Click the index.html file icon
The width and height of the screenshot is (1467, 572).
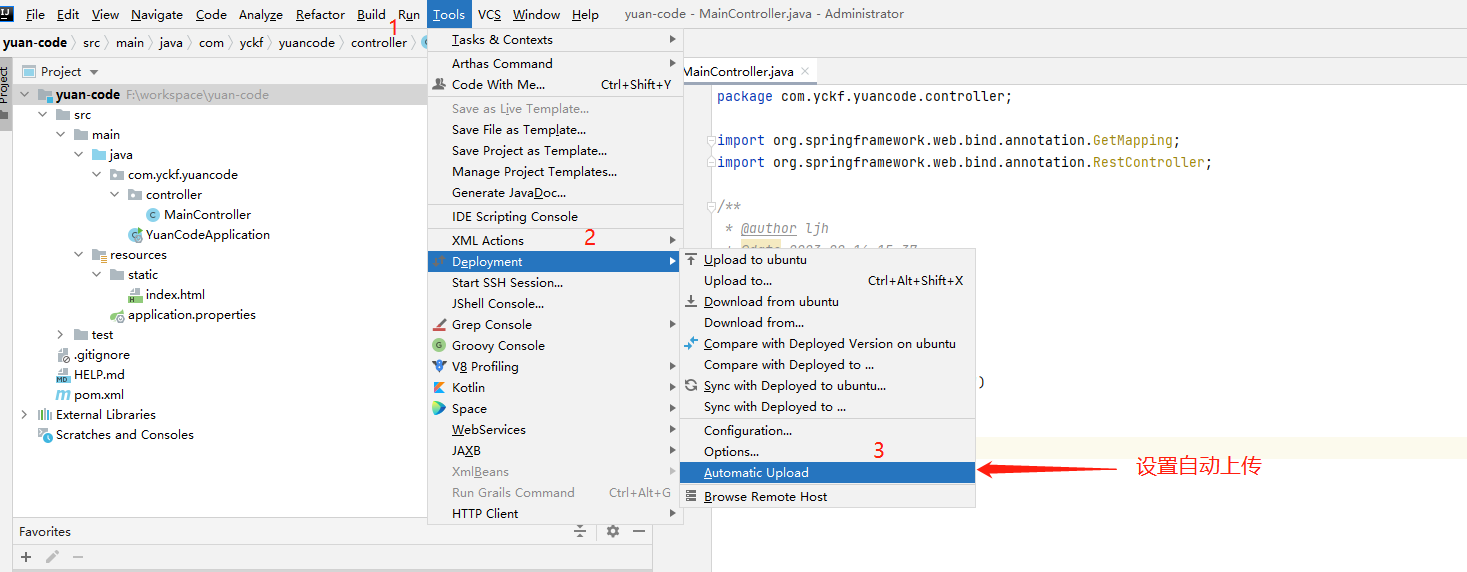[x=135, y=295]
